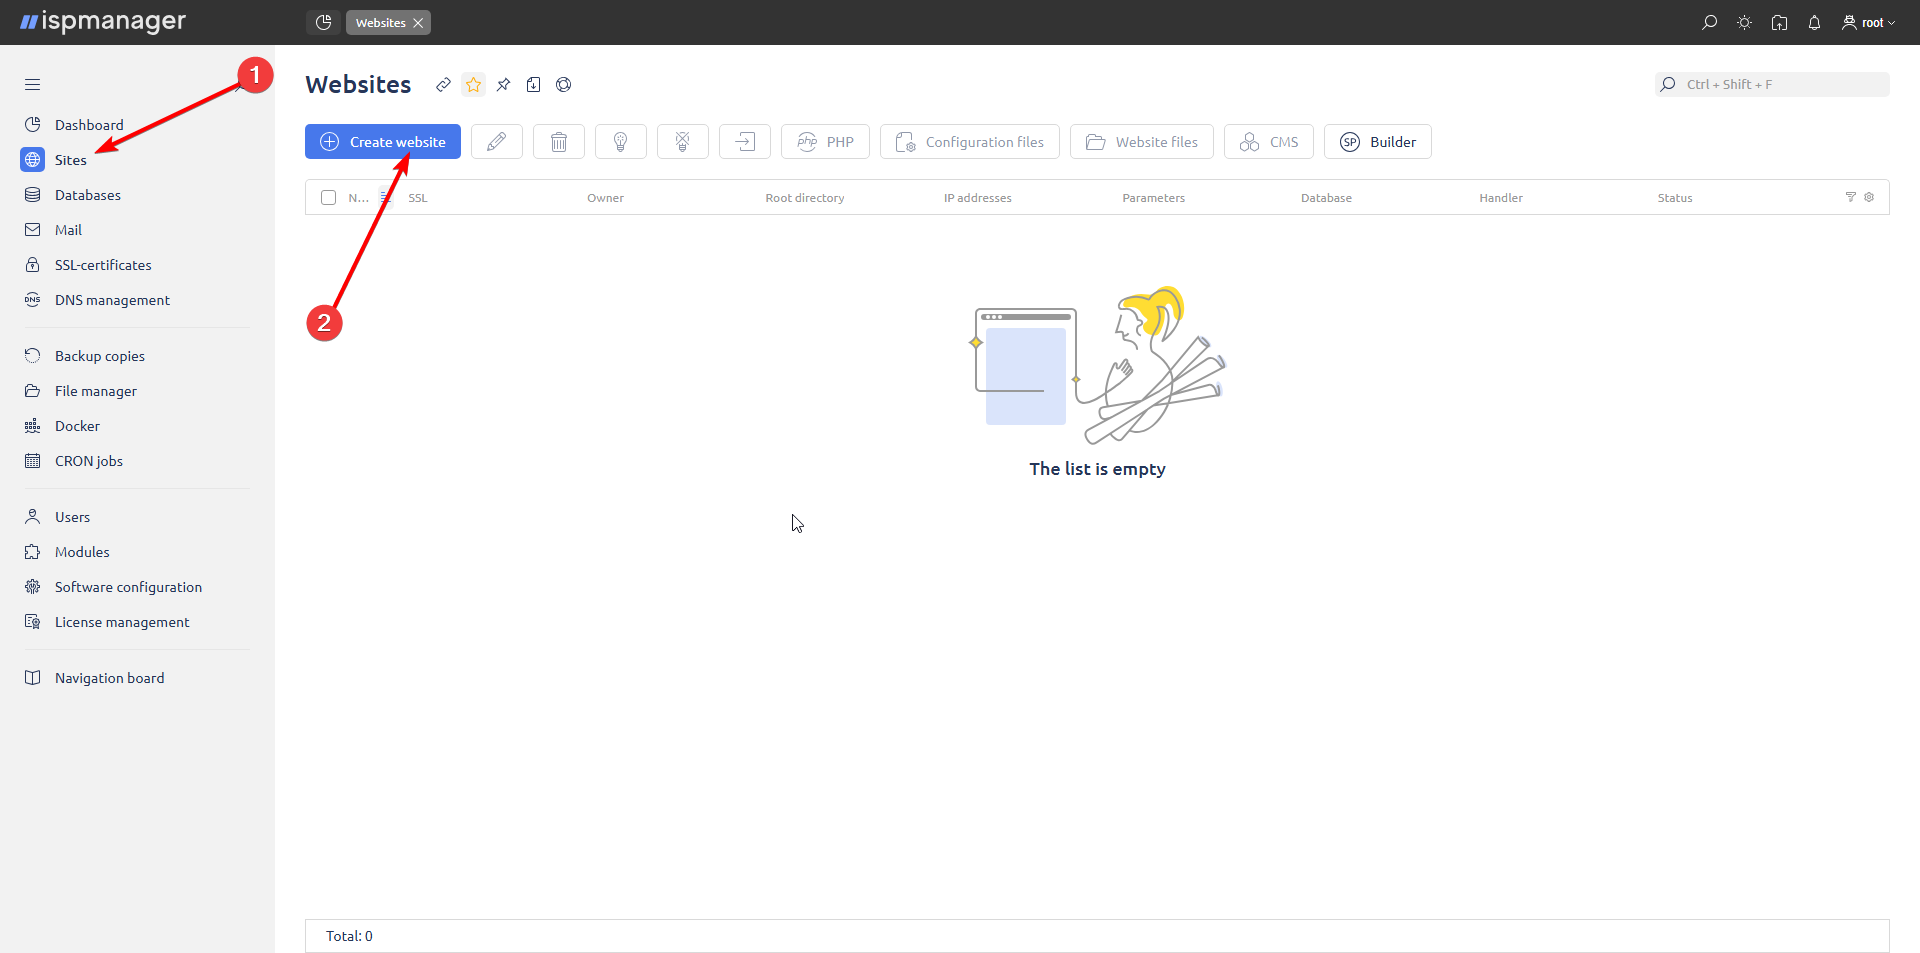The height and width of the screenshot is (953, 1920).
Task: Toggle the favorite star for Websites
Action: [x=473, y=85]
